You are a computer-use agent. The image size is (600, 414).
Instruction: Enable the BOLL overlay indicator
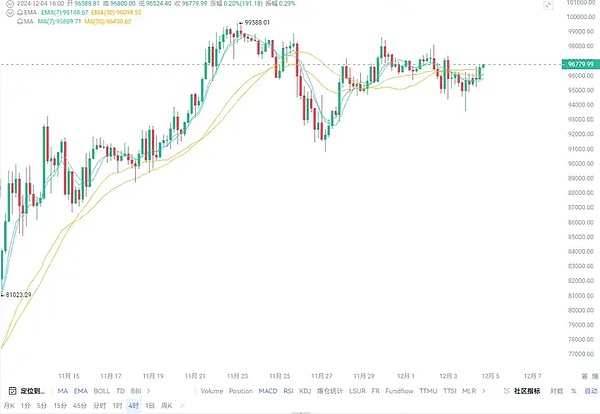tap(102, 391)
